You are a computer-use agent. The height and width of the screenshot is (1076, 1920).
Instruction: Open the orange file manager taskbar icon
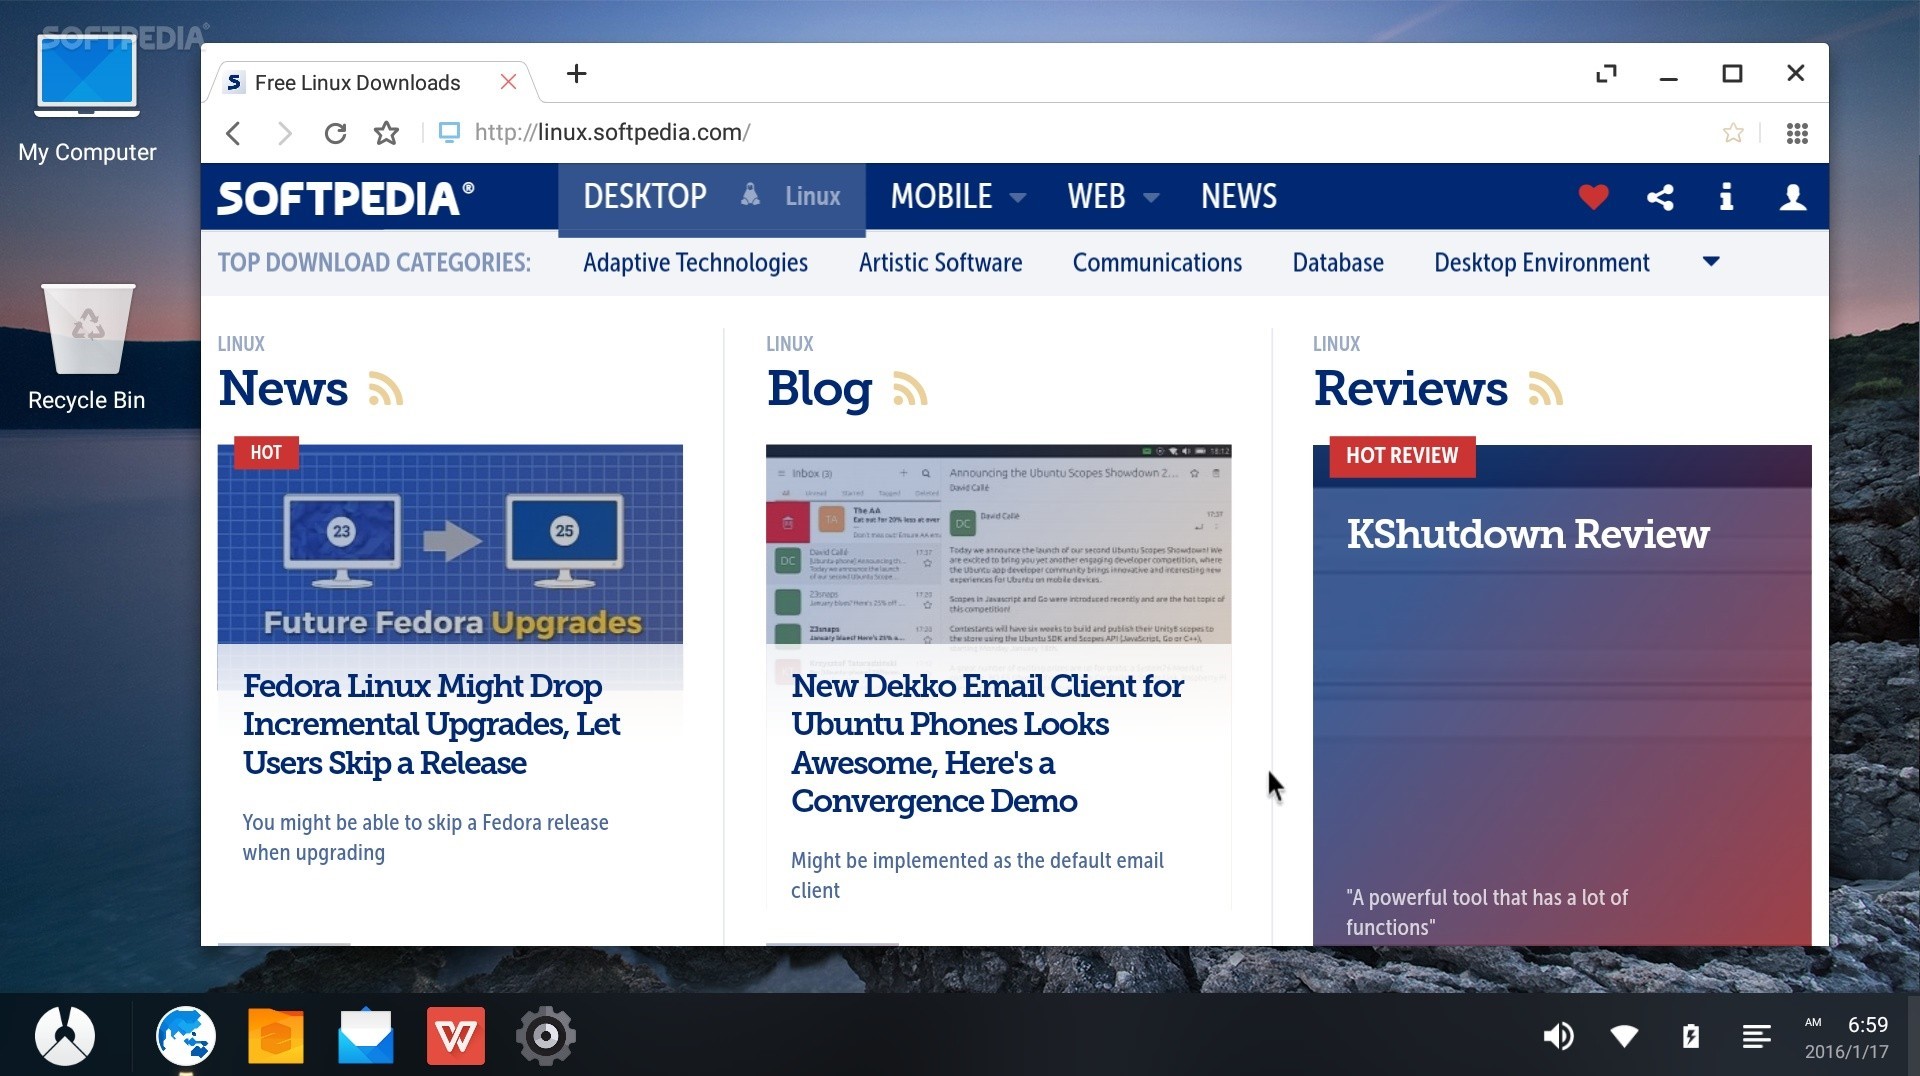click(x=276, y=1035)
